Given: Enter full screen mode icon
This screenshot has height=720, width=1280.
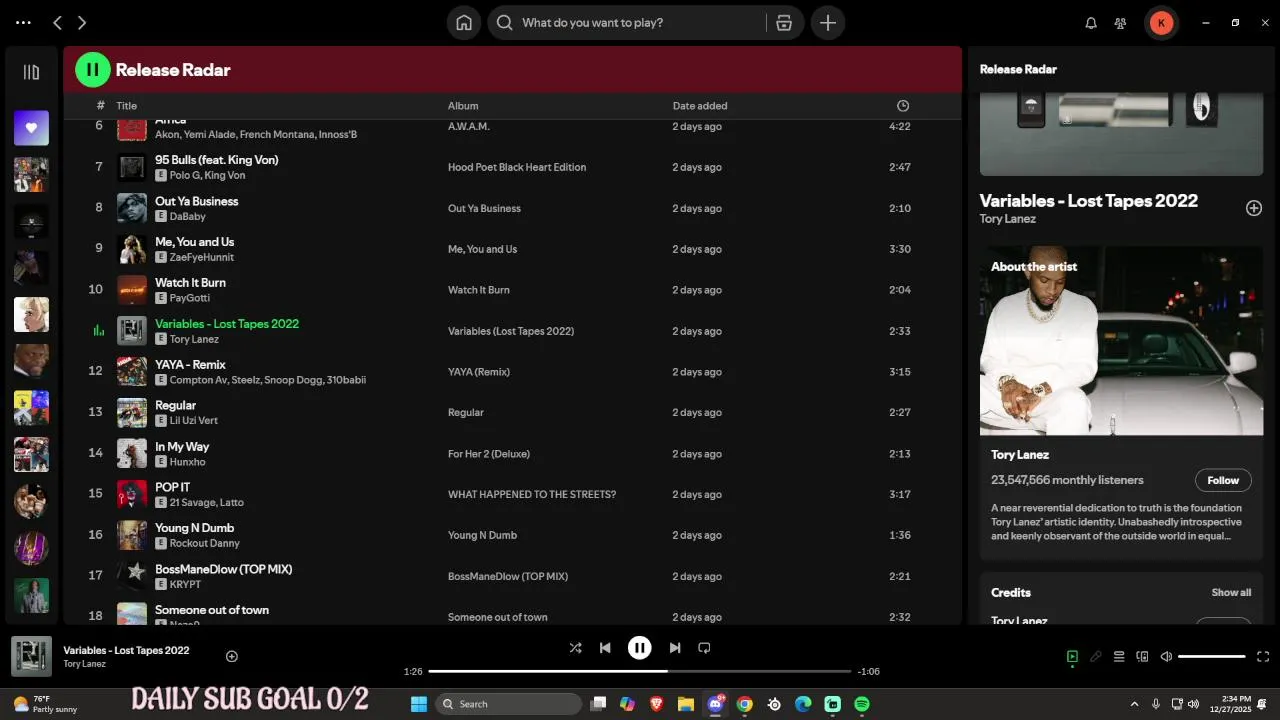Looking at the screenshot, I should pyautogui.click(x=1263, y=657).
